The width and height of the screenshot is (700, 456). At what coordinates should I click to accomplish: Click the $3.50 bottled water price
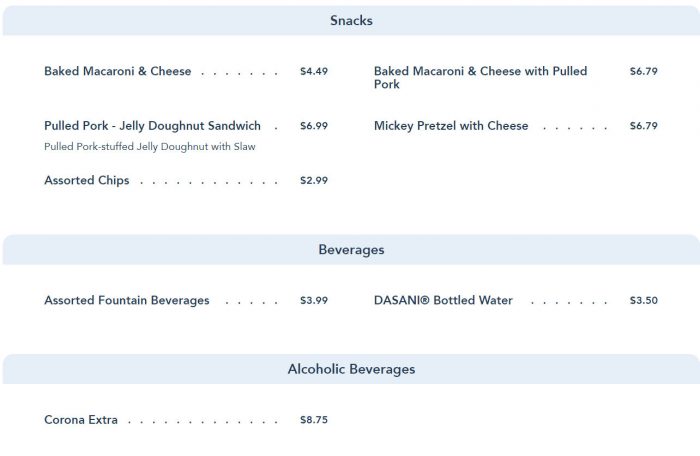click(644, 301)
